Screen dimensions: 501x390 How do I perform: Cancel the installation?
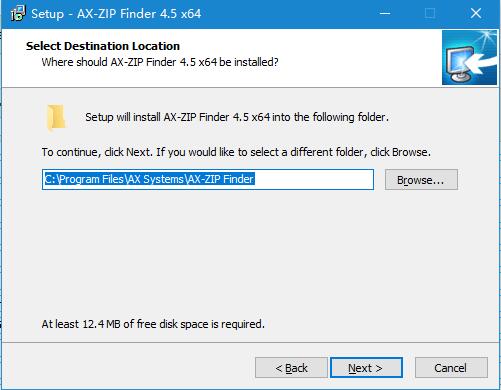(x=451, y=368)
